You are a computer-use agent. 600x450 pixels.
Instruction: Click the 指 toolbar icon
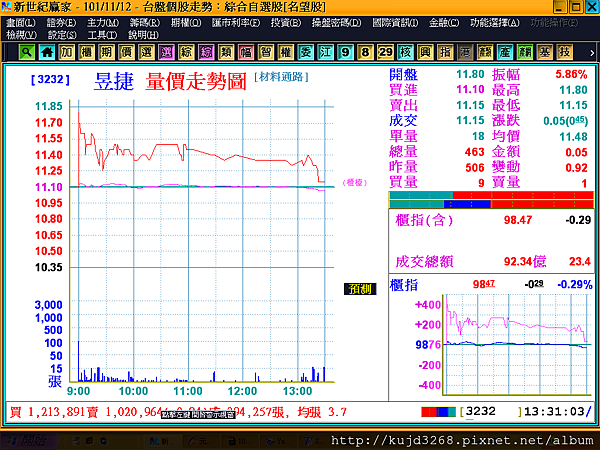pos(445,52)
